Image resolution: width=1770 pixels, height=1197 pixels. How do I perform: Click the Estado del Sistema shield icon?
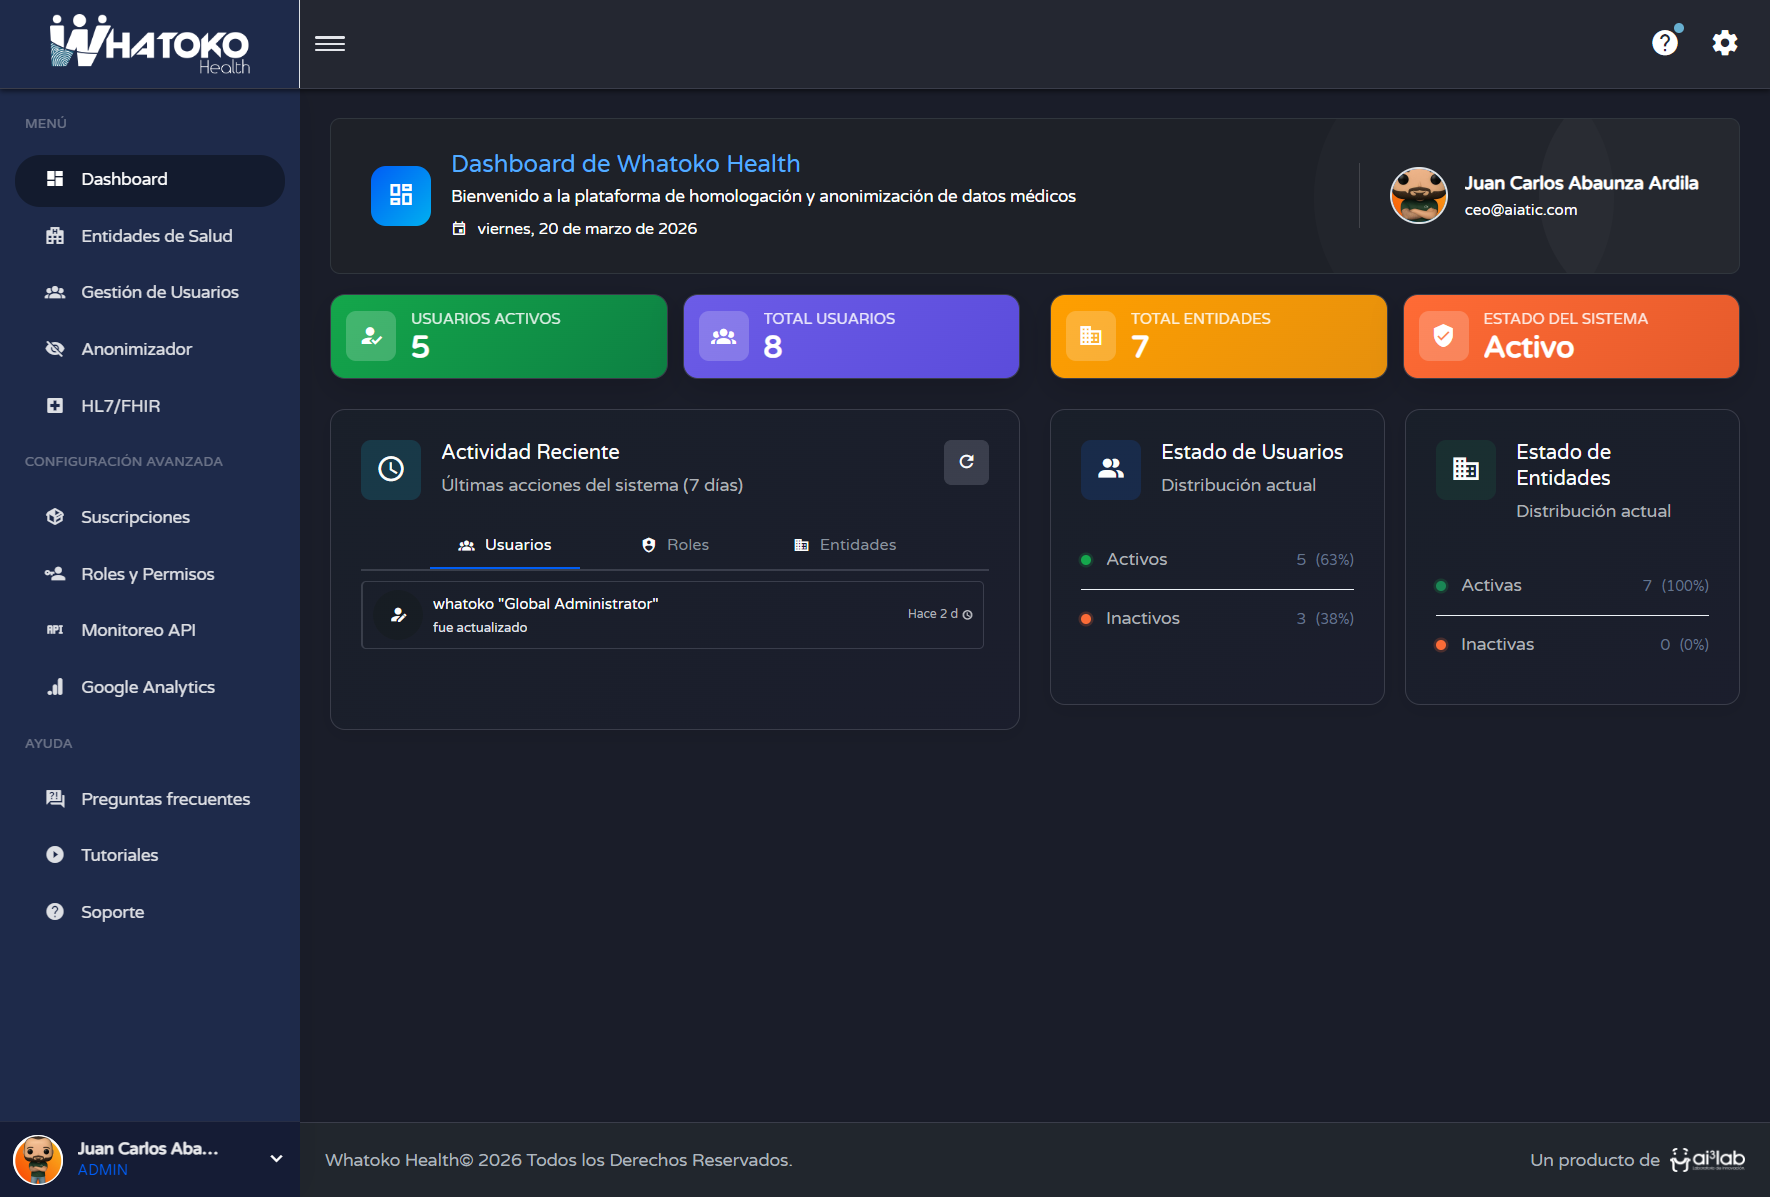pos(1443,336)
